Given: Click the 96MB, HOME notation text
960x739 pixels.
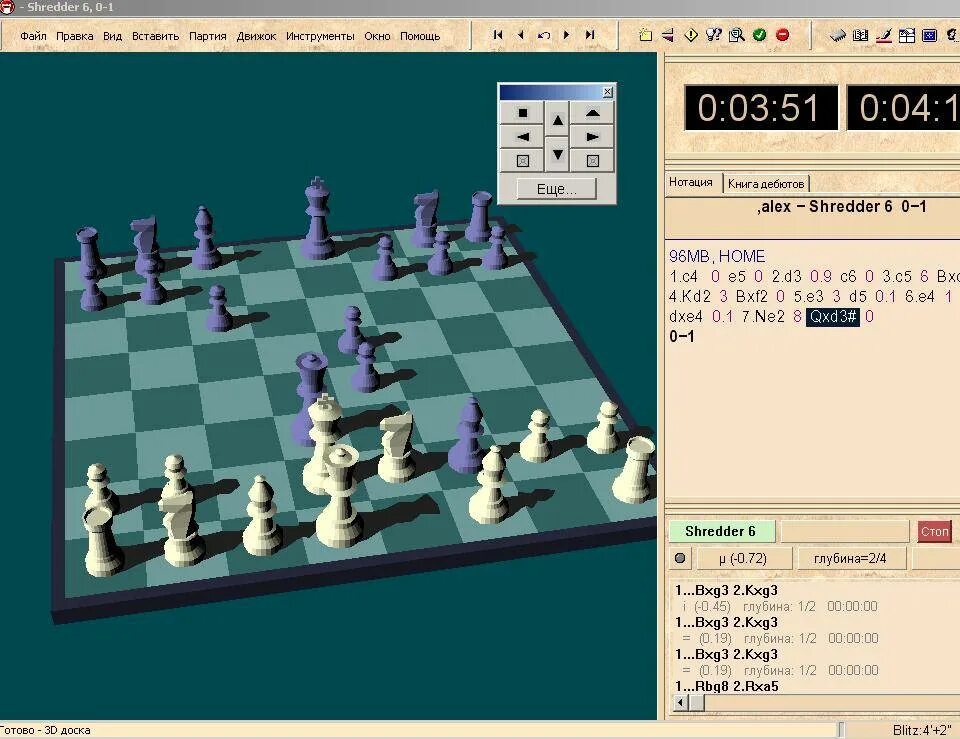Looking at the screenshot, I should (x=717, y=256).
